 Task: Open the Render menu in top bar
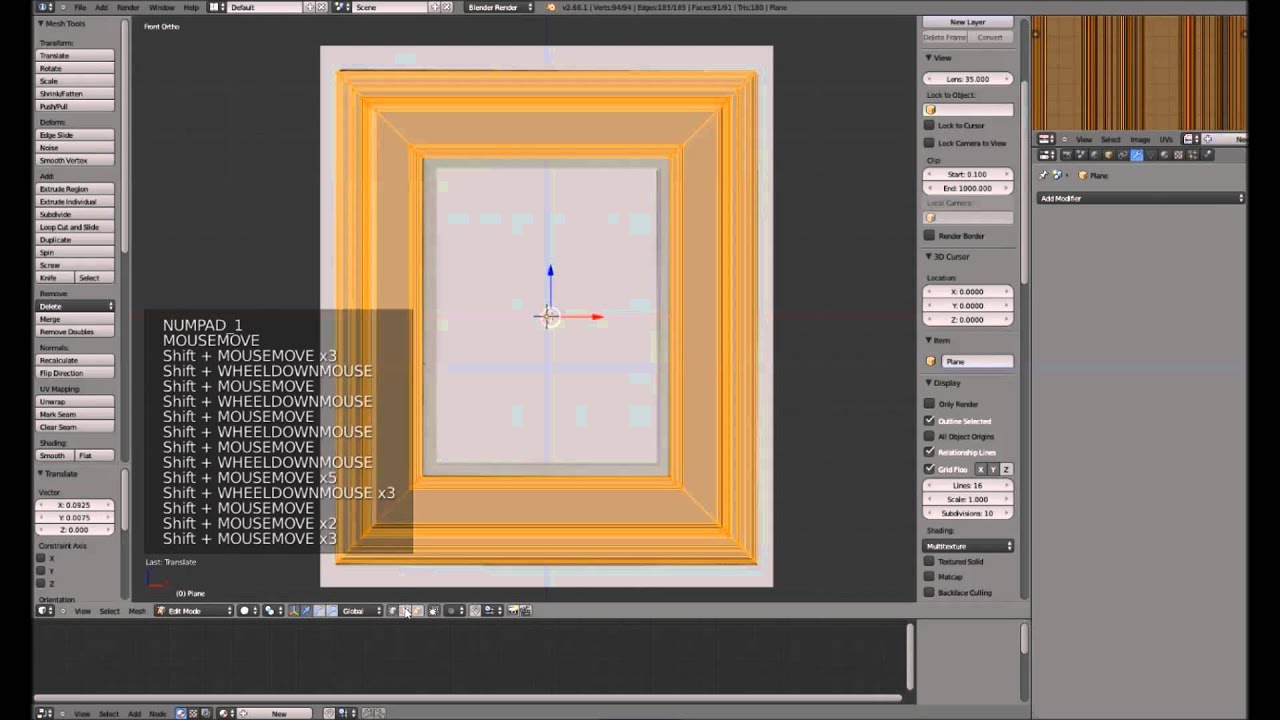(128, 7)
